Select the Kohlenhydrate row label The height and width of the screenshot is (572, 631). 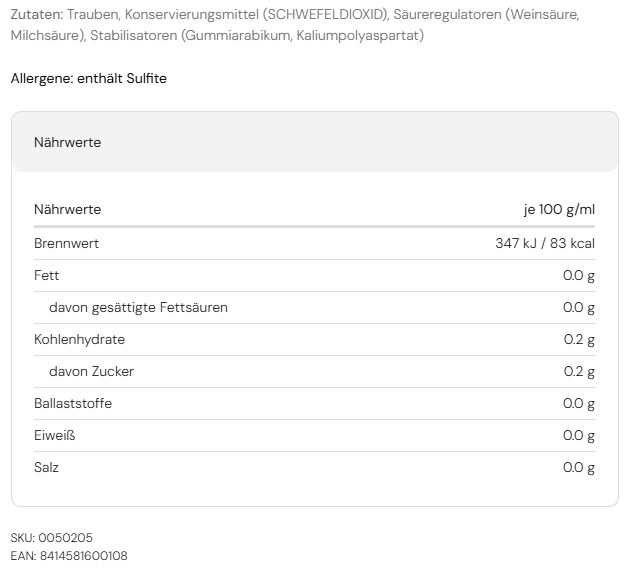click(x=79, y=339)
